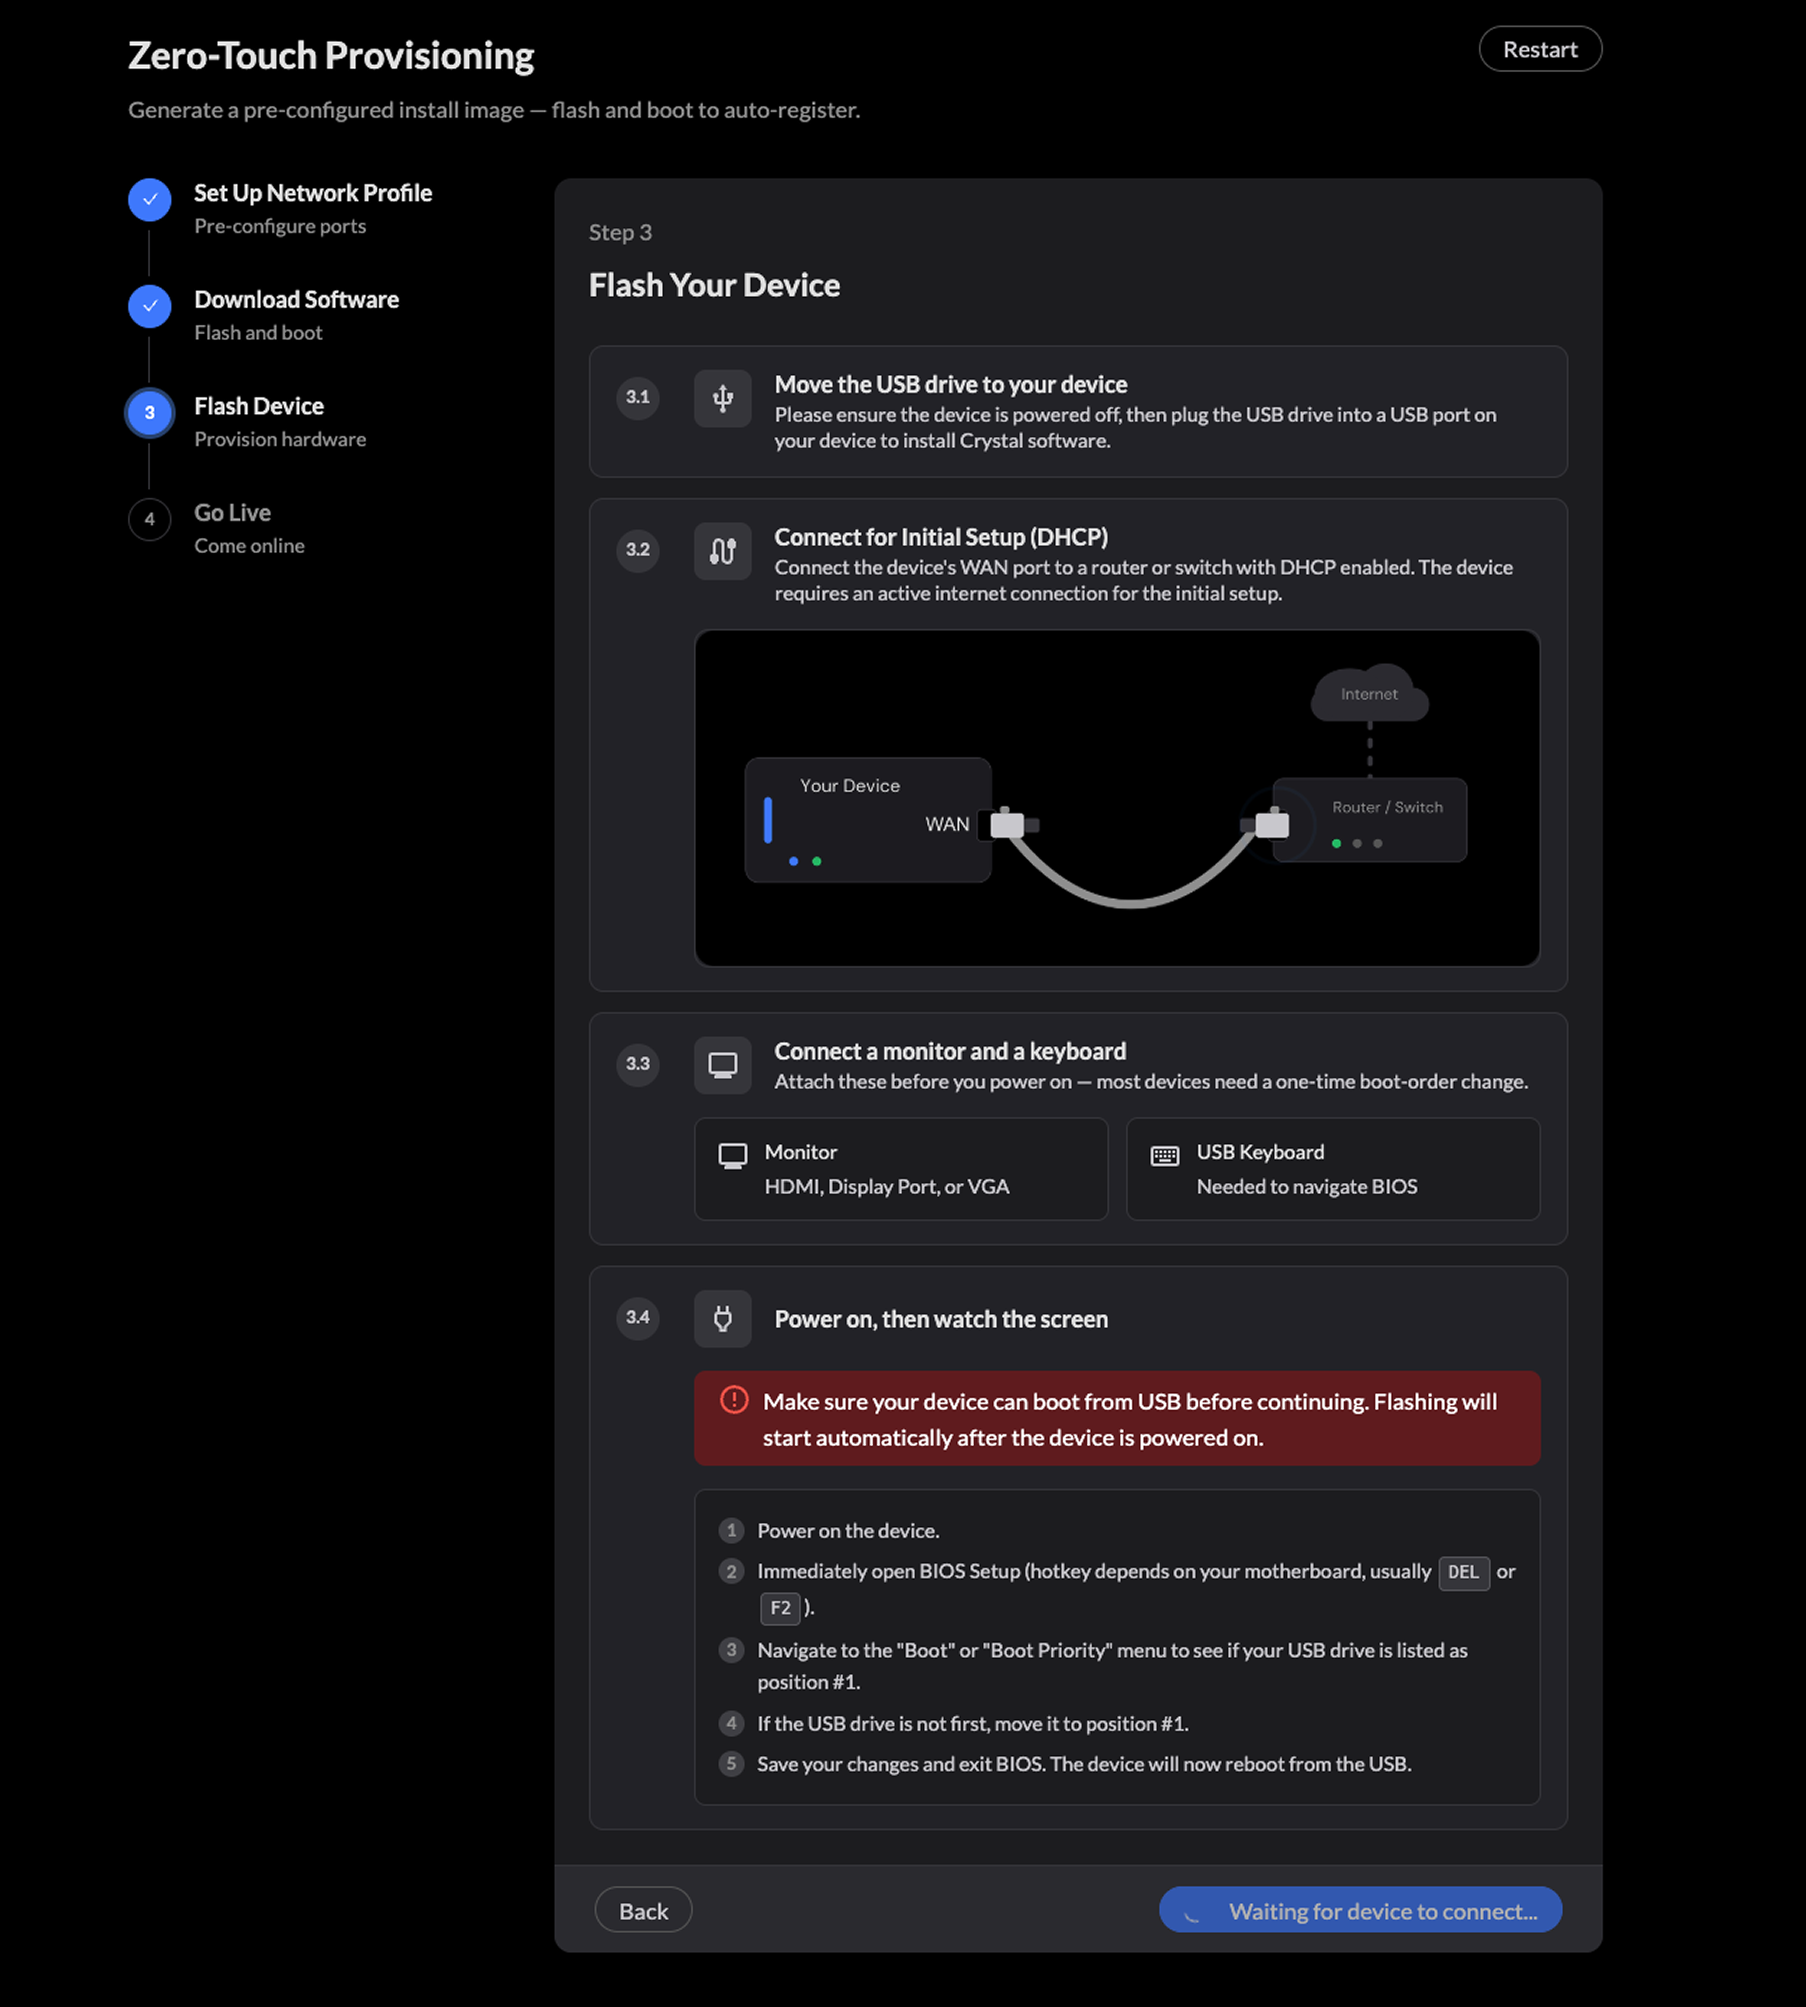Viewport: 1806px width, 2007px height.
Task: Click the monitor icon in the Monitor card
Action: tap(732, 1156)
